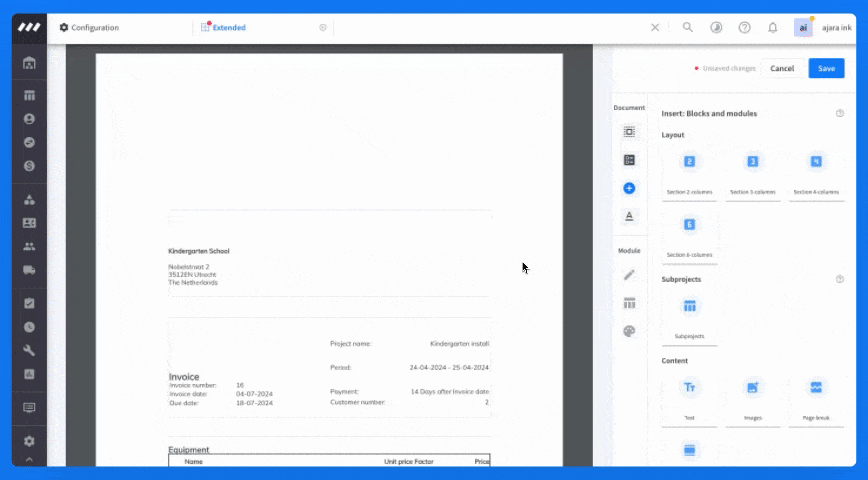
Task: Switch to the Extended tab
Action: [x=228, y=28]
